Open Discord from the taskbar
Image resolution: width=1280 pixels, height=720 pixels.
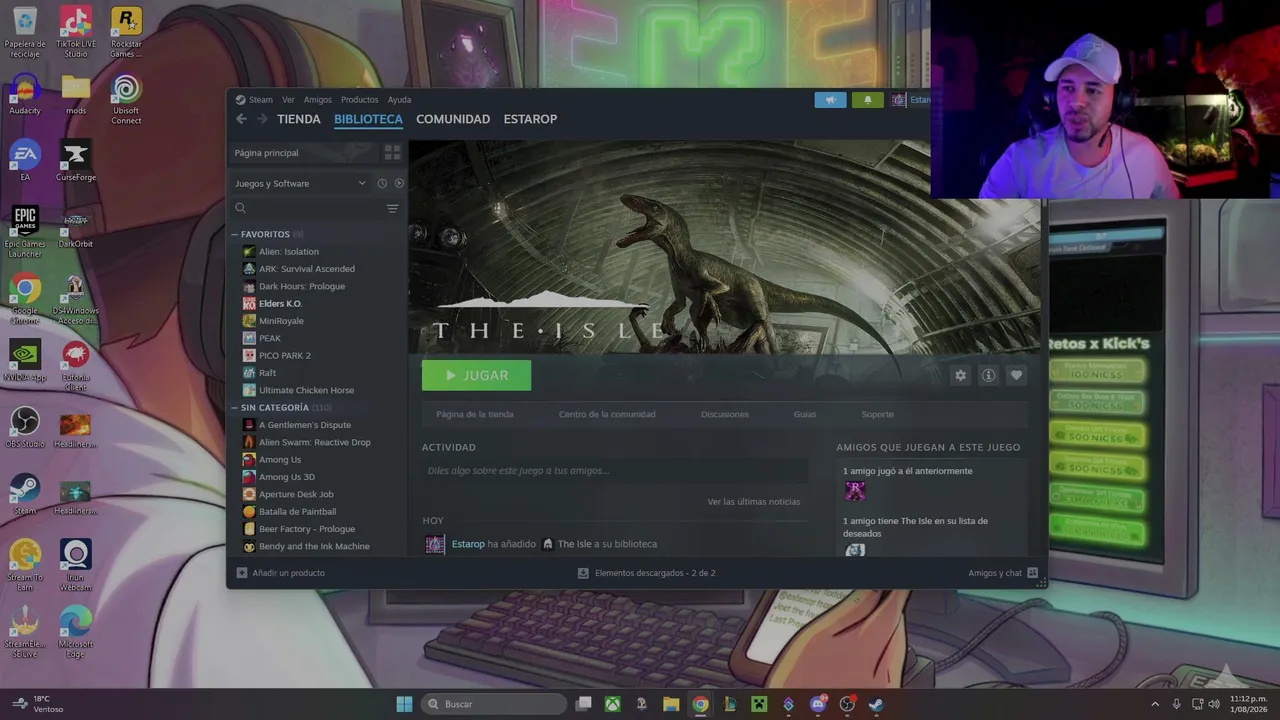click(x=818, y=704)
